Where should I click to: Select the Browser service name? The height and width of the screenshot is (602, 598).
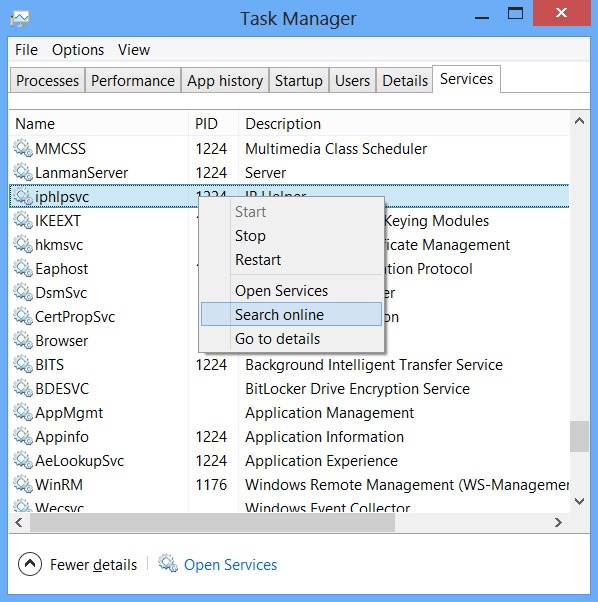tap(61, 341)
